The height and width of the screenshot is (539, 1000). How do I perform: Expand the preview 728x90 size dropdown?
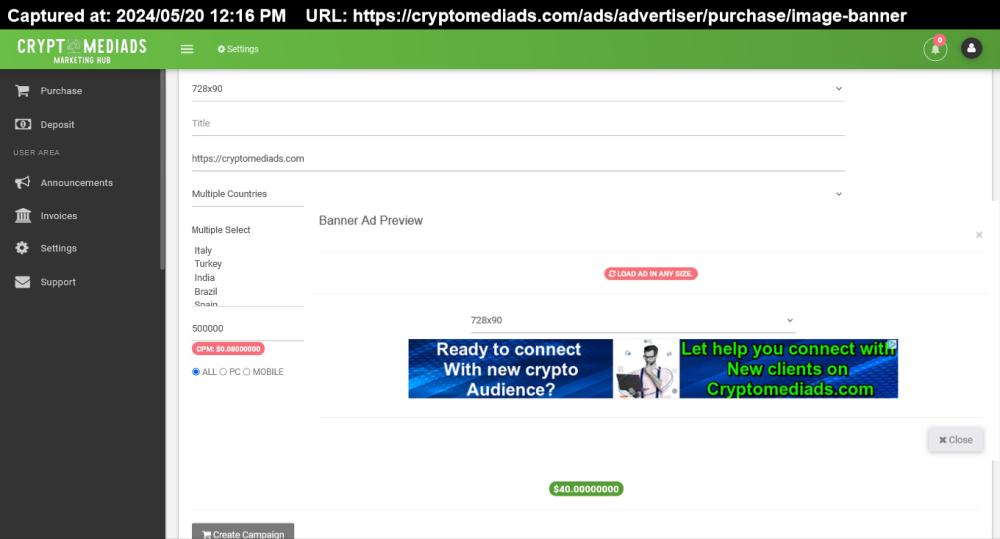(x=633, y=320)
